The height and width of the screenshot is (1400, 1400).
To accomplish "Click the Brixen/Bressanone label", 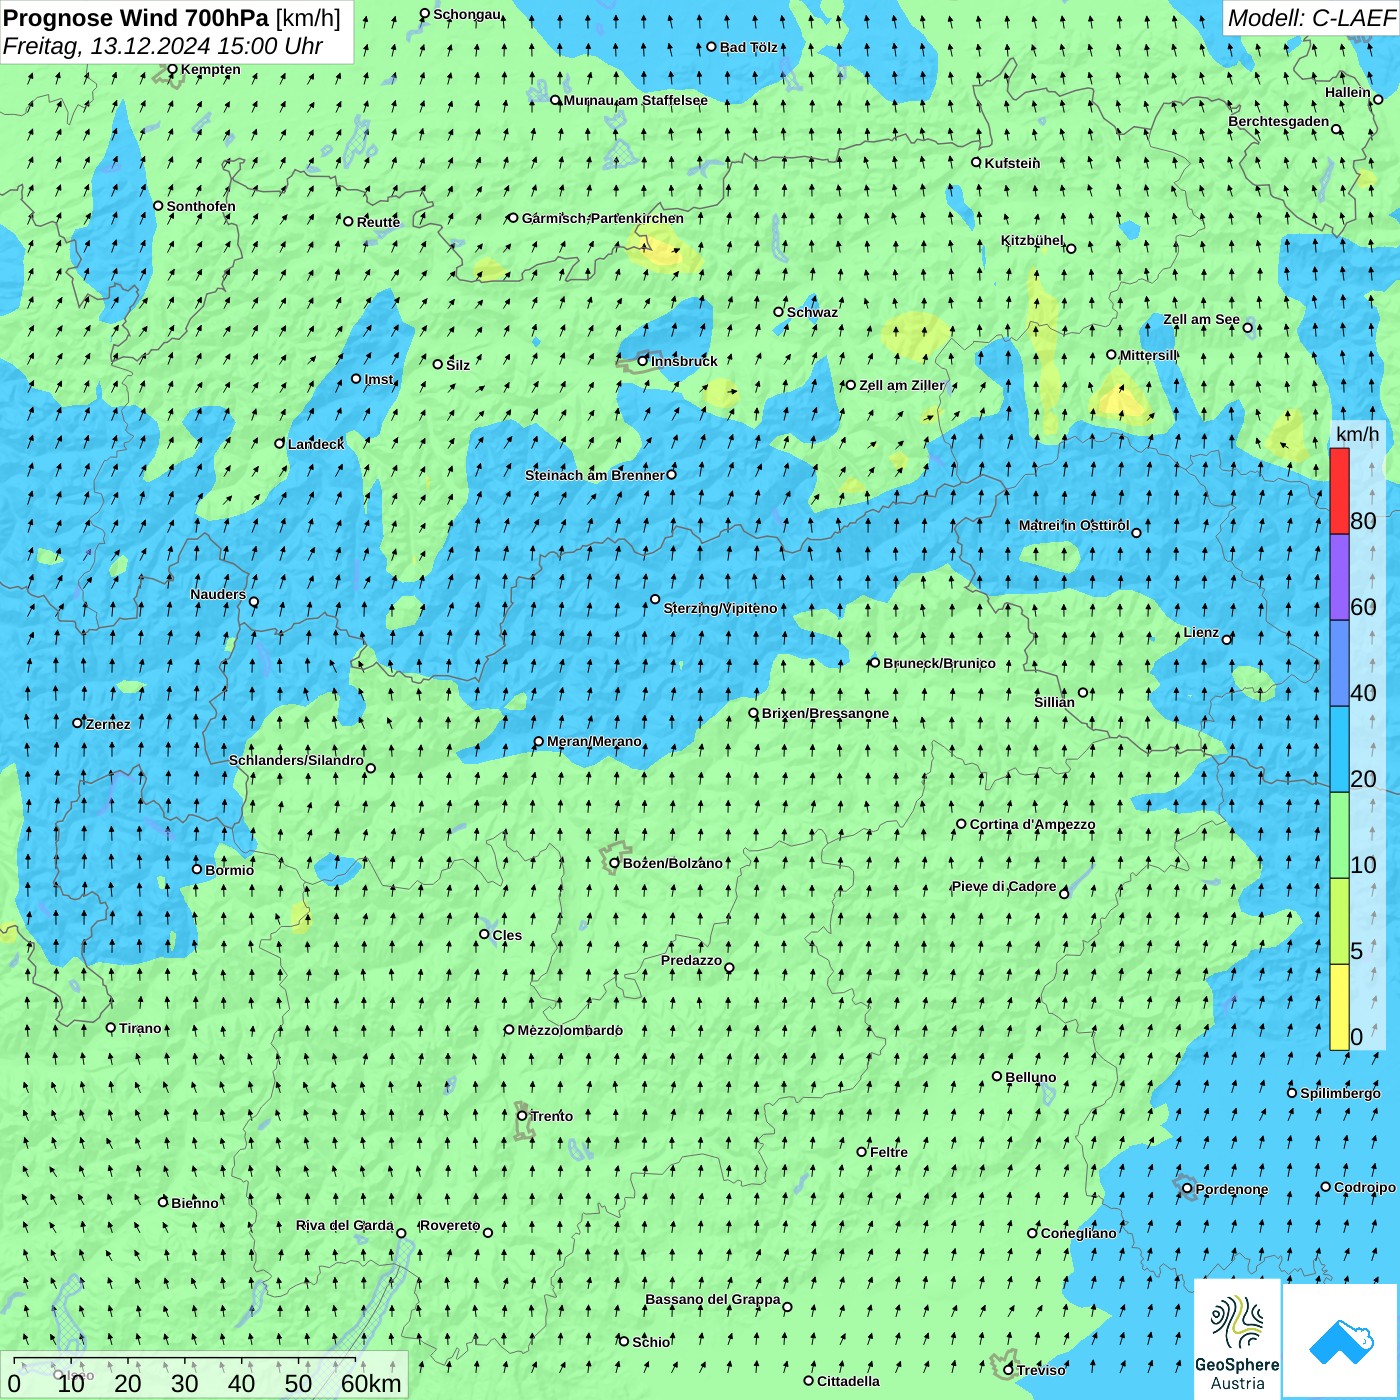I will point(825,713).
